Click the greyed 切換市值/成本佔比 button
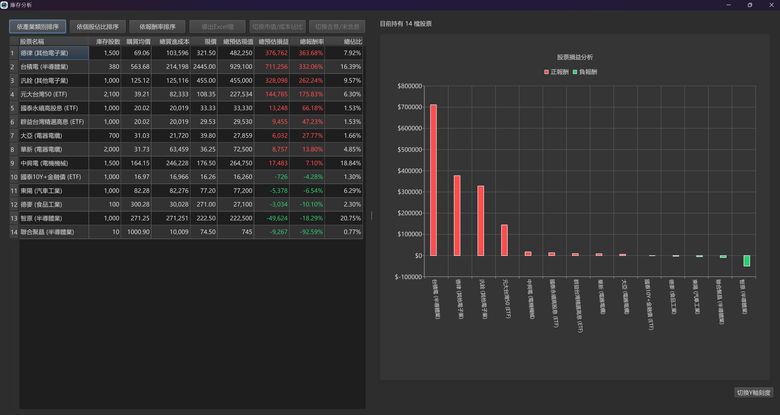Screen dimensions: 780x415 tap(278, 26)
